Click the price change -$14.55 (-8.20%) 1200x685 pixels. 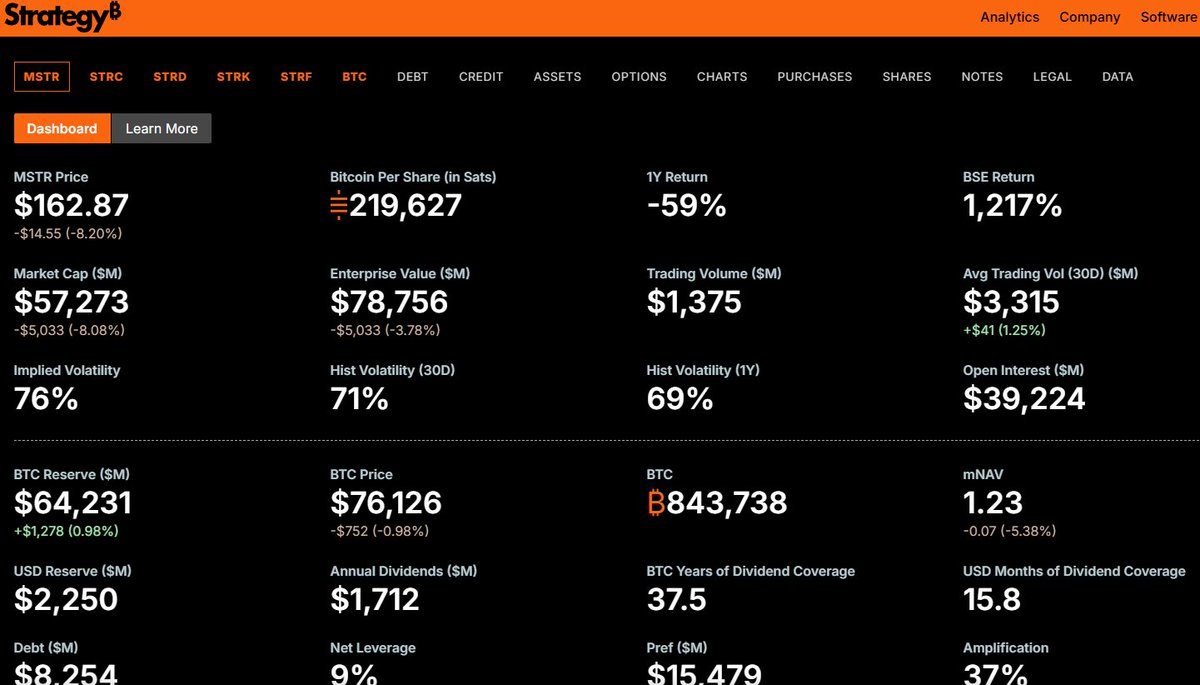pos(68,233)
